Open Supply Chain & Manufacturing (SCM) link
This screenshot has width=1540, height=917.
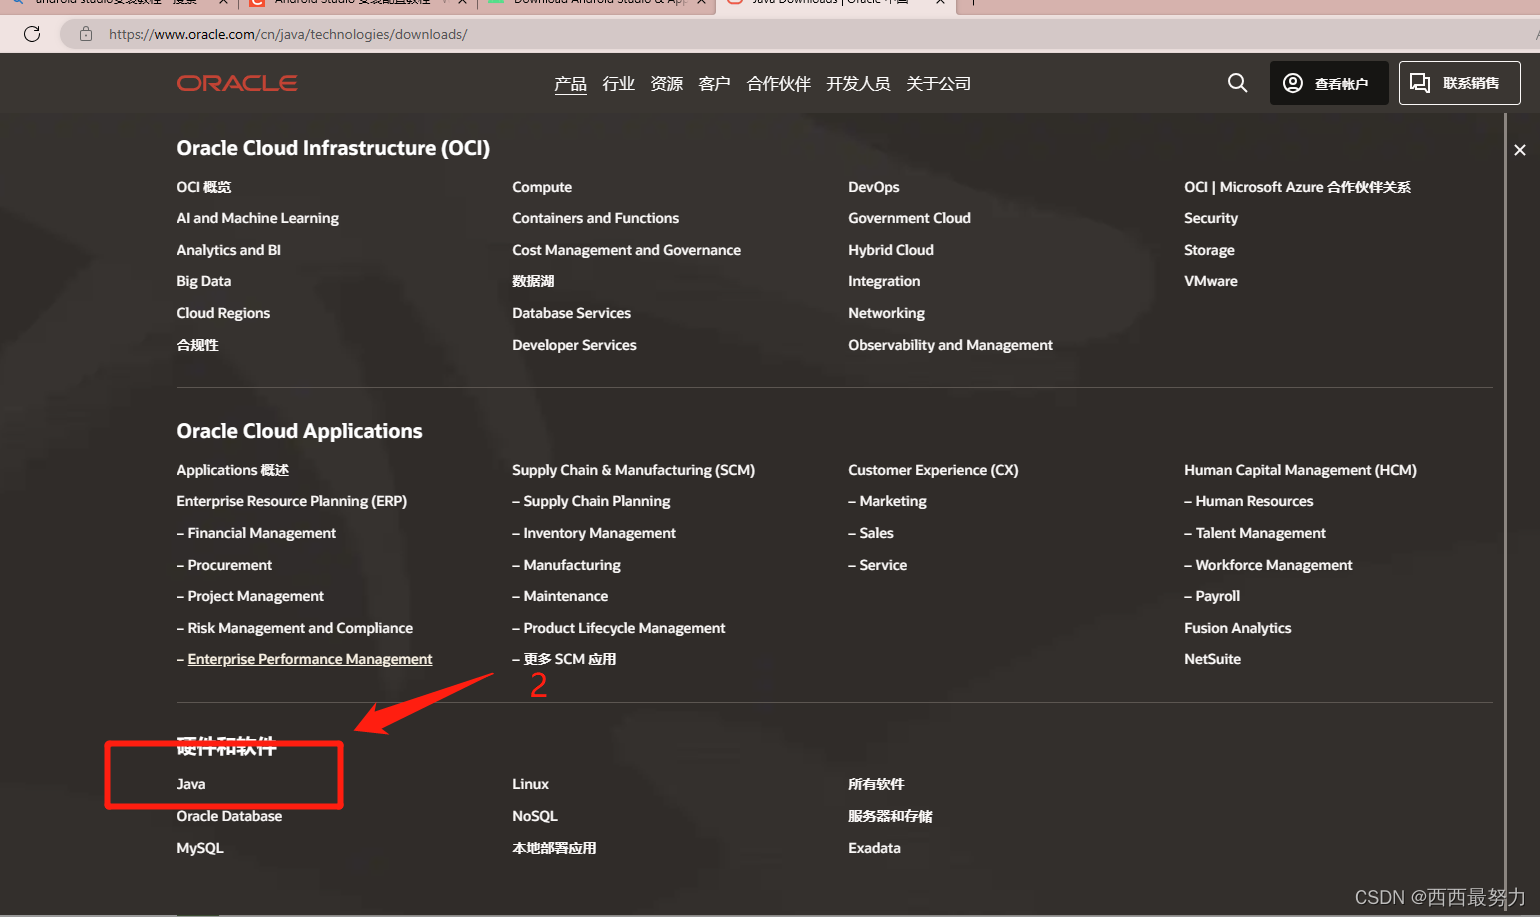(633, 470)
